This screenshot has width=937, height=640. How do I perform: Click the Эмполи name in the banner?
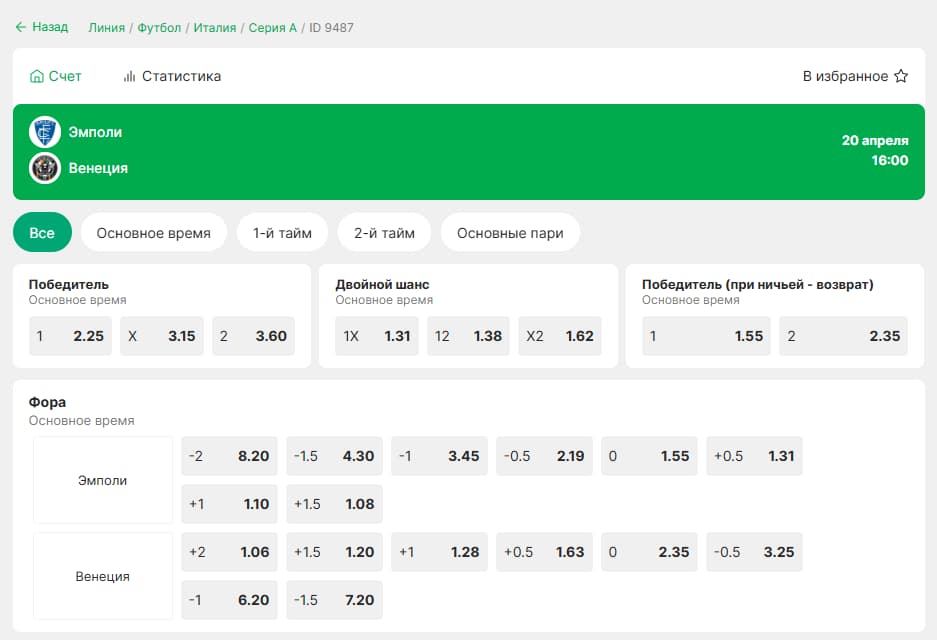point(95,132)
